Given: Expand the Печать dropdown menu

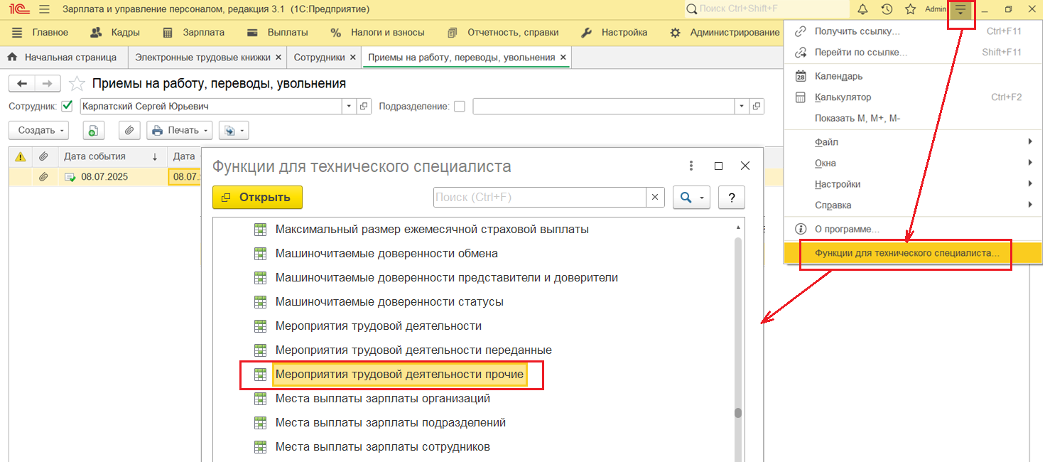Looking at the screenshot, I should point(180,130).
